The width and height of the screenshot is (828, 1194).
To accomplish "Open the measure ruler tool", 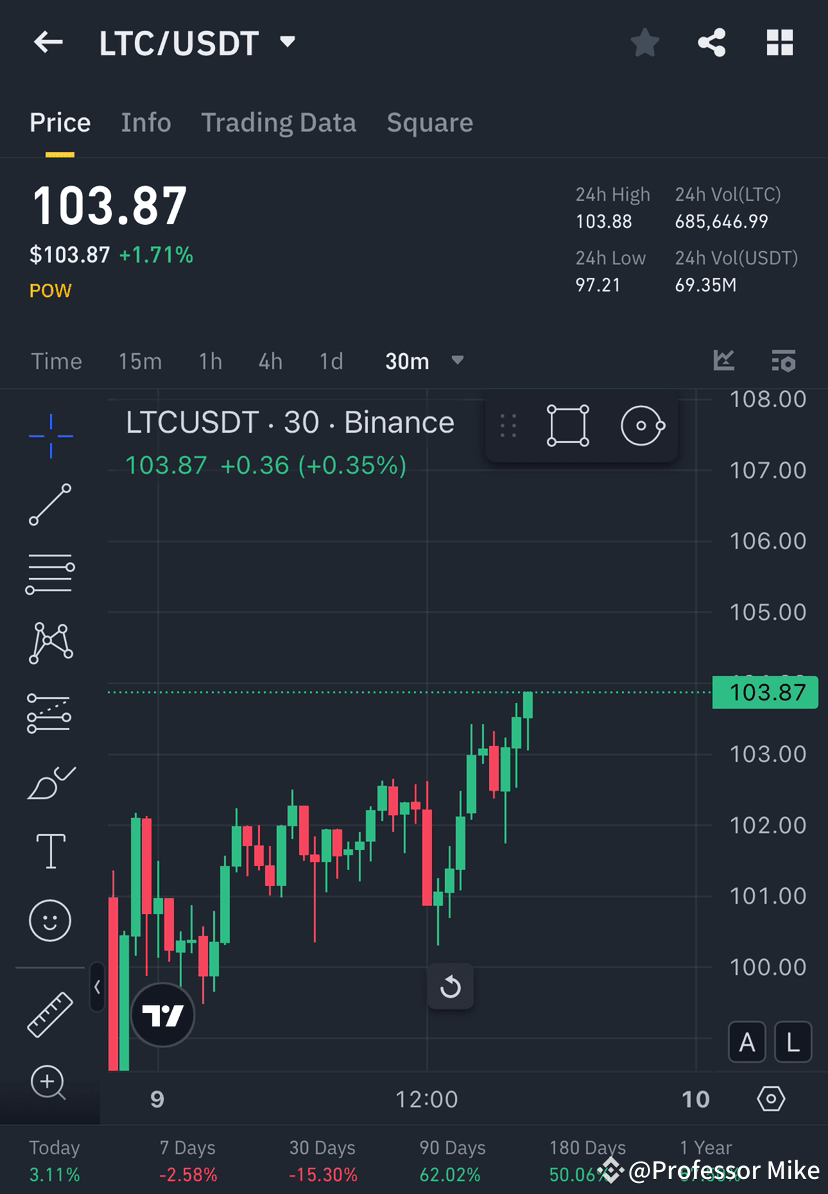I will (x=50, y=1013).
